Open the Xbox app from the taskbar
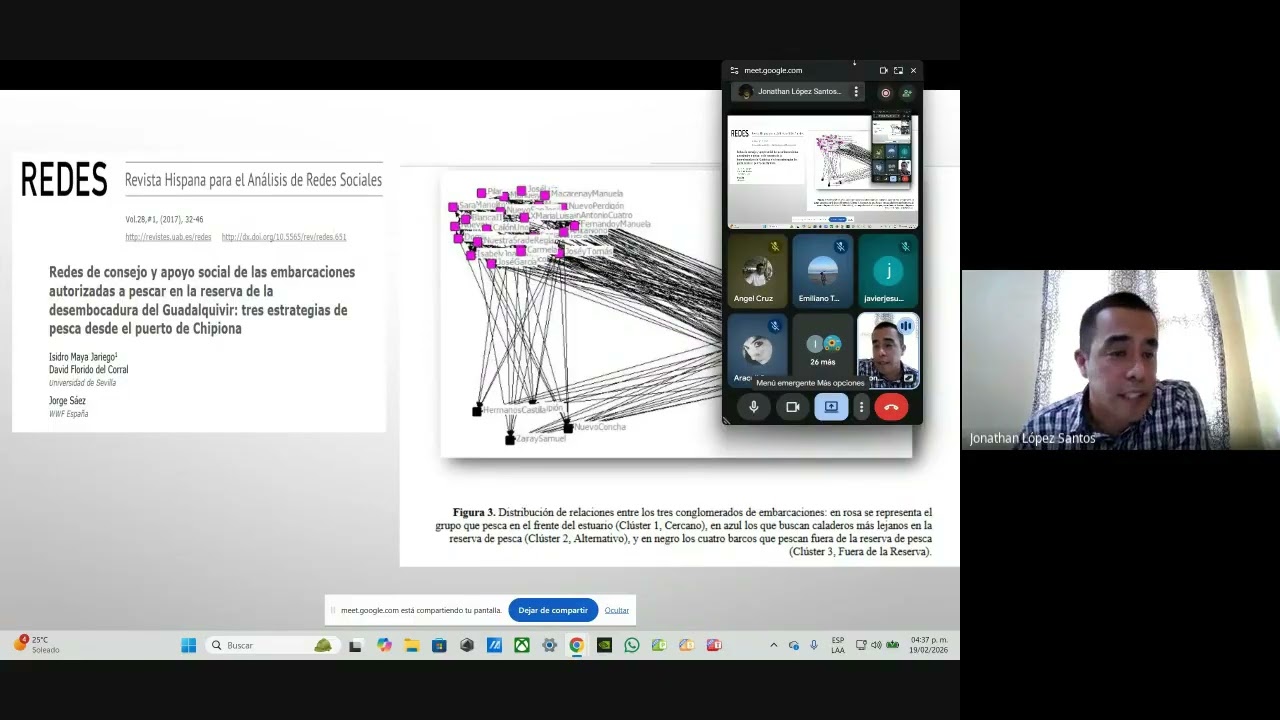1280x720 pixels. (522, 645)
